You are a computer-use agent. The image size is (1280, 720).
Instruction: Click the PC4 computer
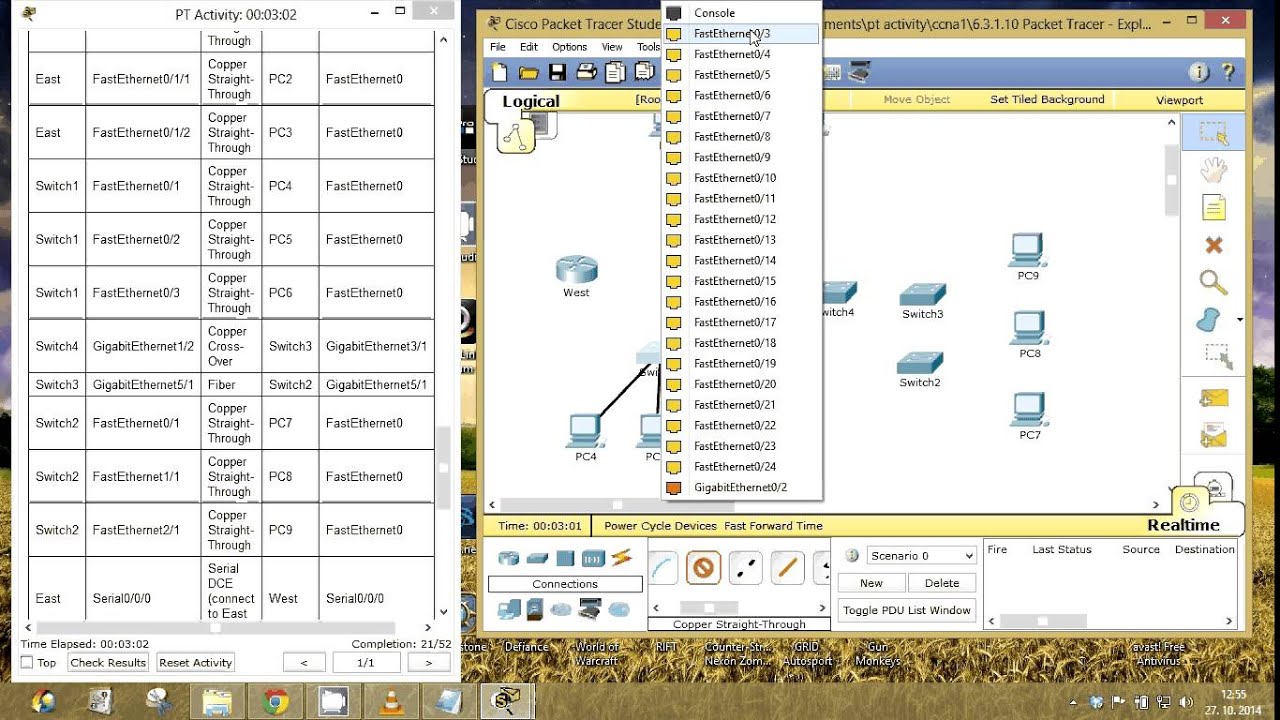tap(584, 432)
